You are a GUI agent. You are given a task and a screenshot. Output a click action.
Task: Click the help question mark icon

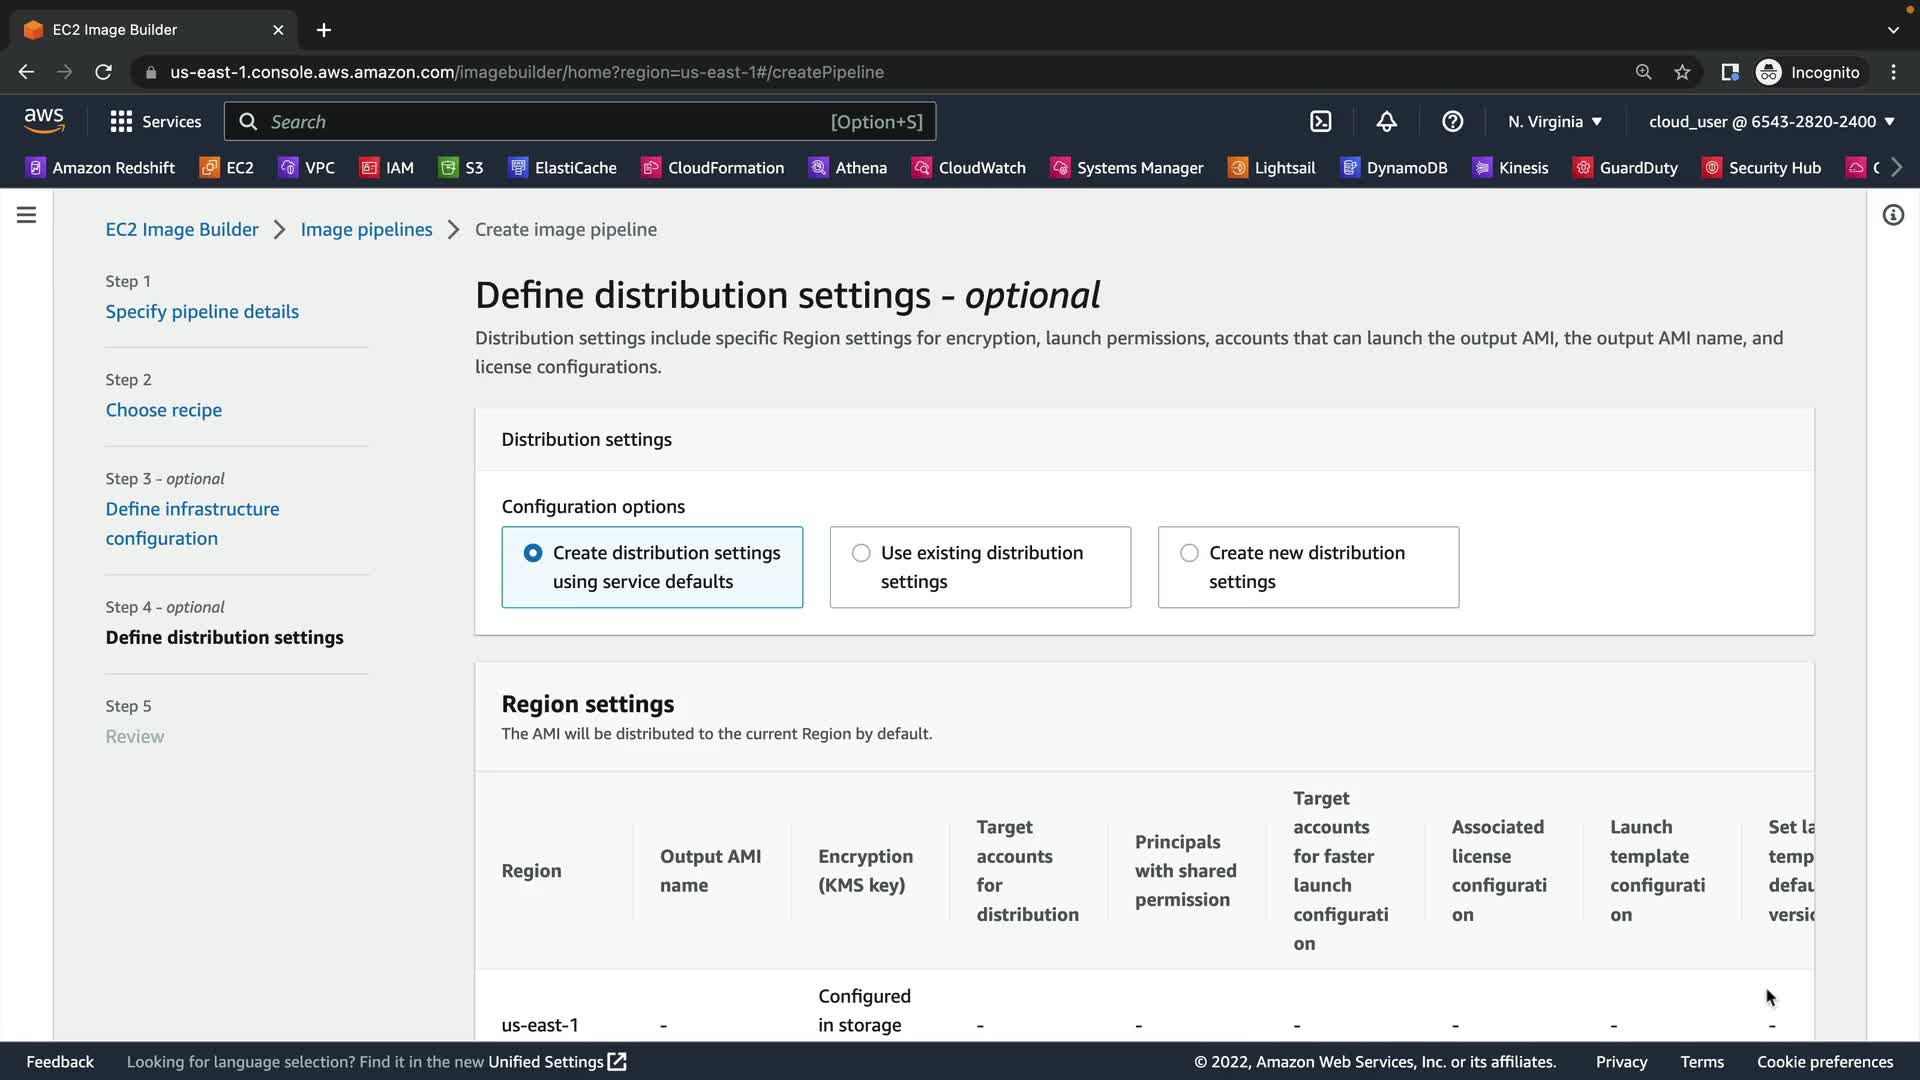pos(1452,122)
